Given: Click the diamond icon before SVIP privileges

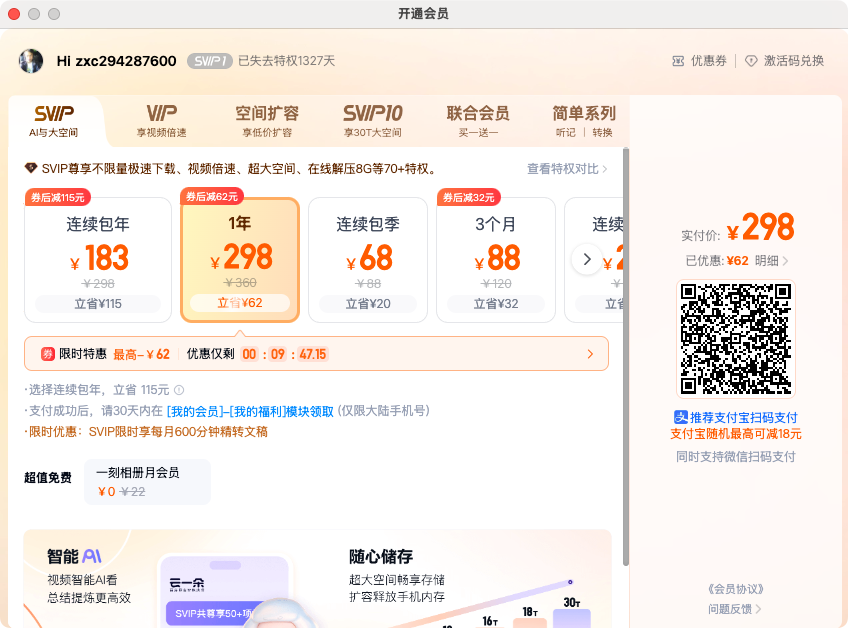Looking at the screenshot, I should point(31,168).
